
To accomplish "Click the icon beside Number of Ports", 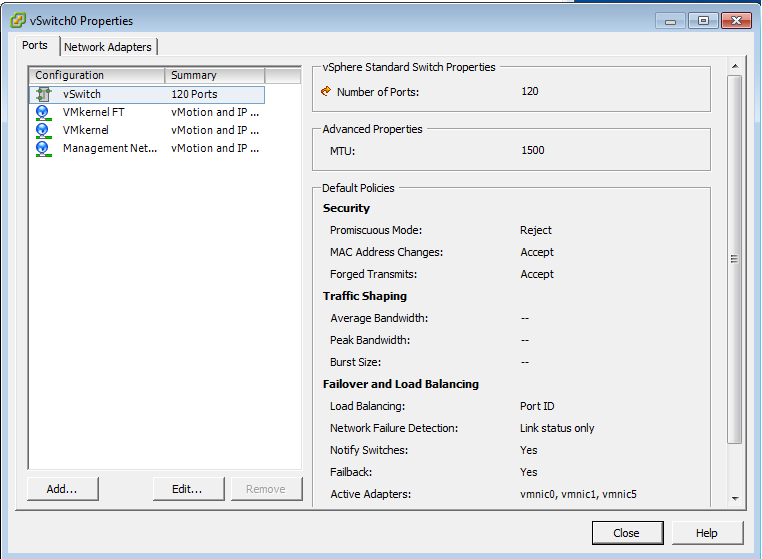I will [x=326, y=91].
